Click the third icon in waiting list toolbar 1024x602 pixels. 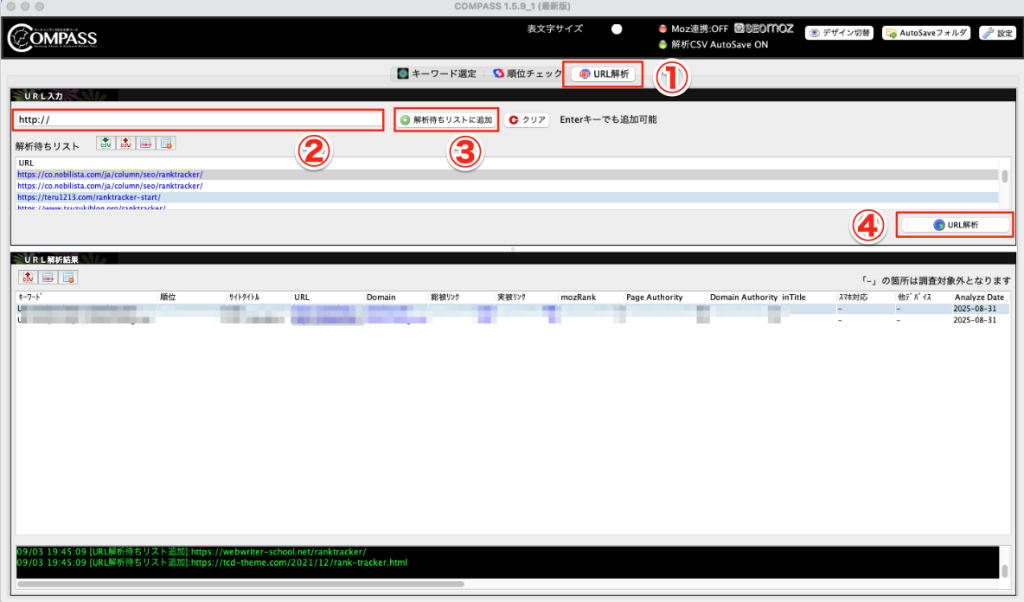(147, 144)
